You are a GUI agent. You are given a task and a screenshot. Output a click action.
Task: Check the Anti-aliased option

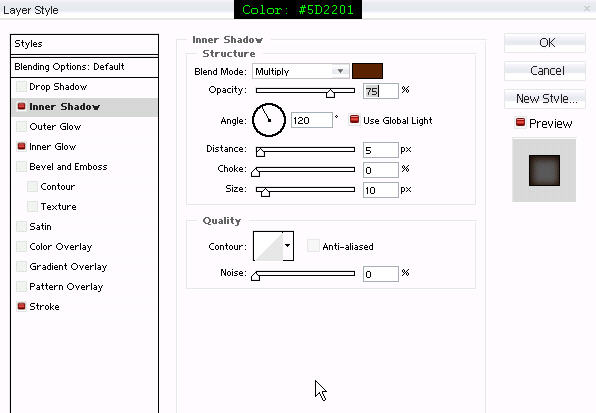pyautogui.click(x=313, y=246)
